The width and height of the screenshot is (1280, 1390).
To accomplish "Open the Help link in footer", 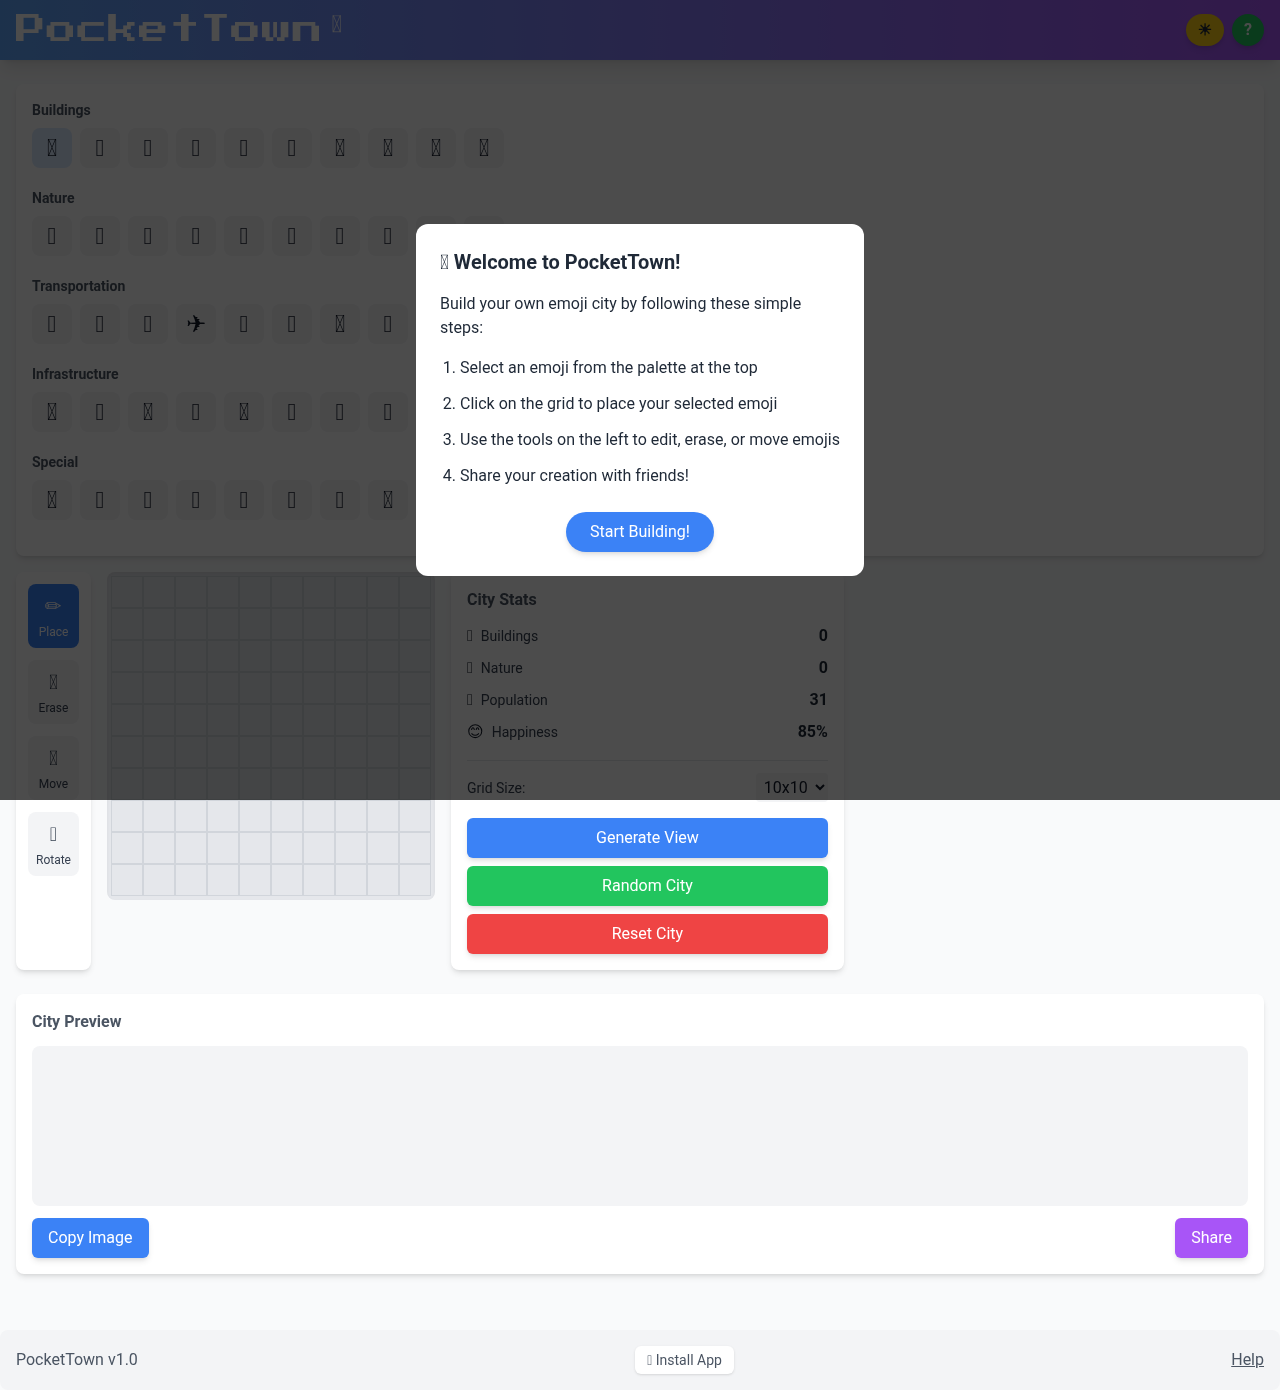I will 1247,1359.
